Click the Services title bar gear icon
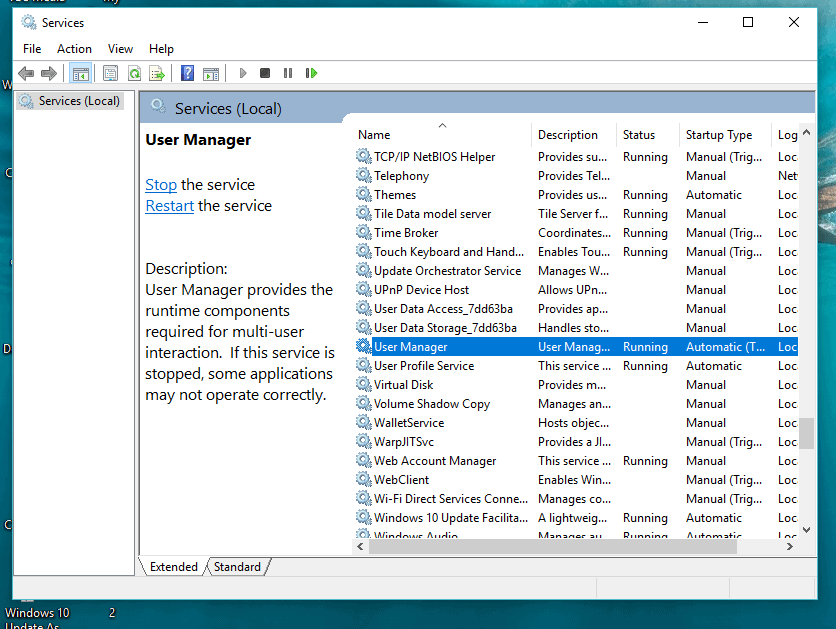The height and width of the screenshot is (629, 836). (29, 22)
